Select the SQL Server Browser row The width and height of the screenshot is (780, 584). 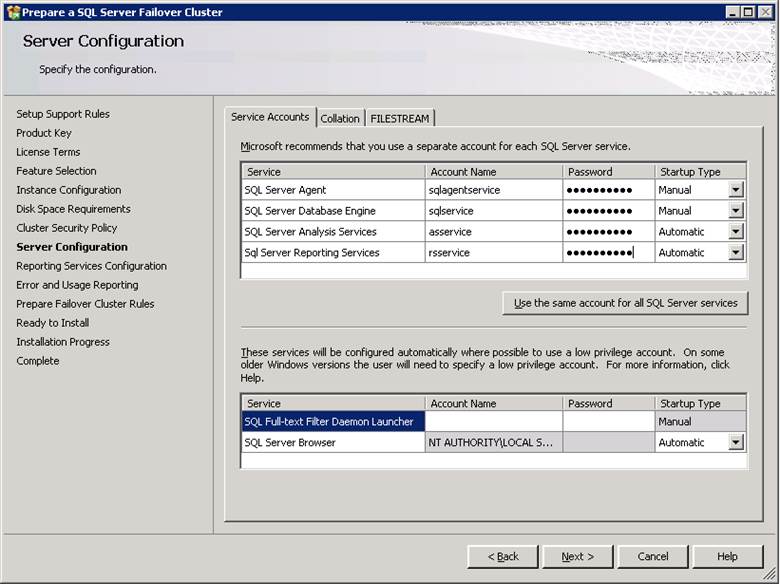(333, 442)
